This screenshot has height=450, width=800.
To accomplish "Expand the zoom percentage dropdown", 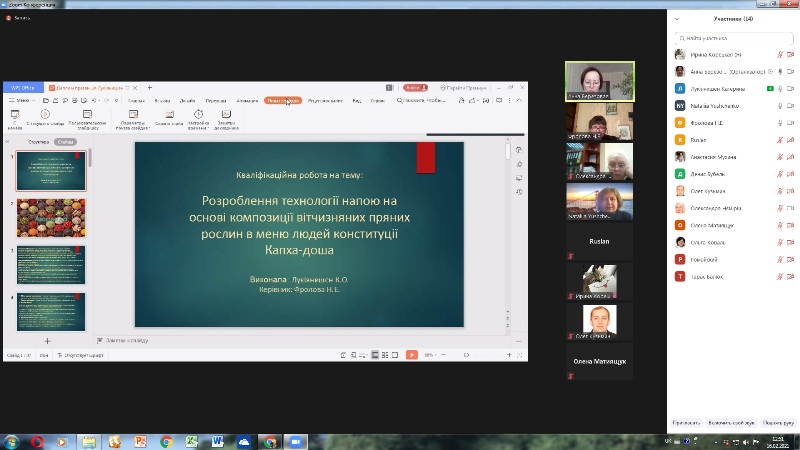I will click(431, 354).
